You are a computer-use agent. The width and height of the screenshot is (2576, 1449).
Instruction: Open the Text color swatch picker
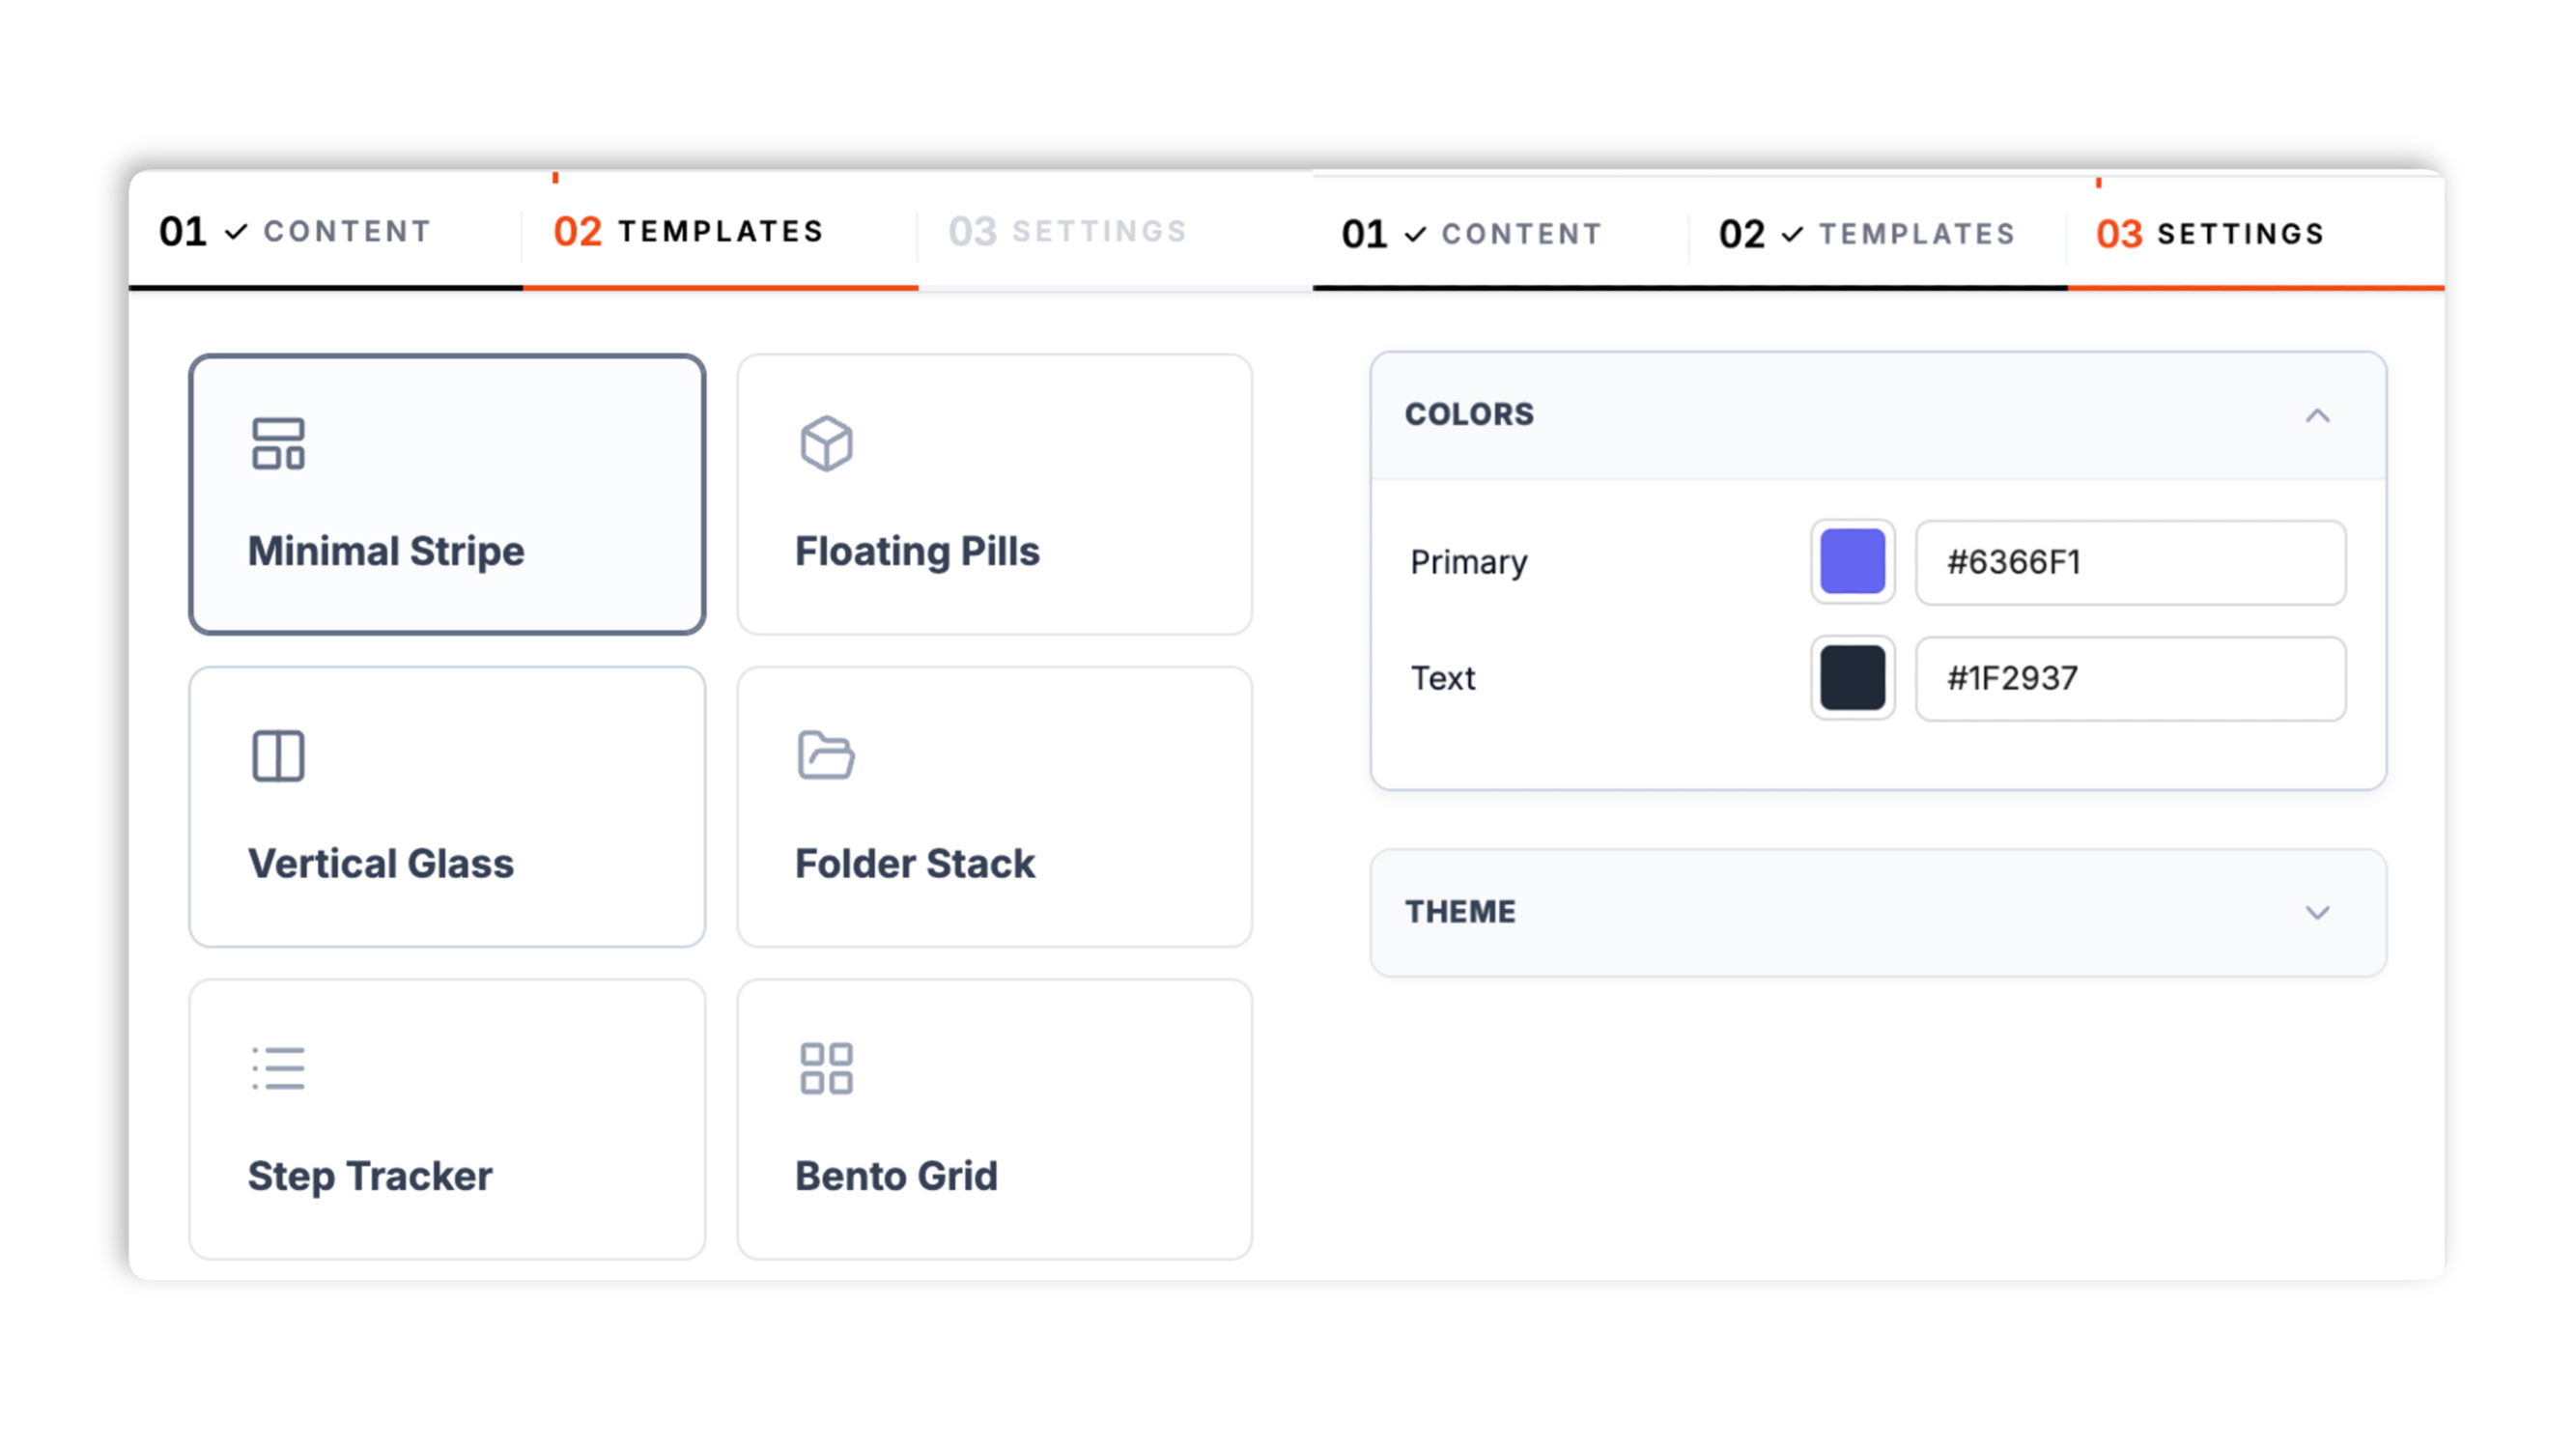(x=1852, y=678)
